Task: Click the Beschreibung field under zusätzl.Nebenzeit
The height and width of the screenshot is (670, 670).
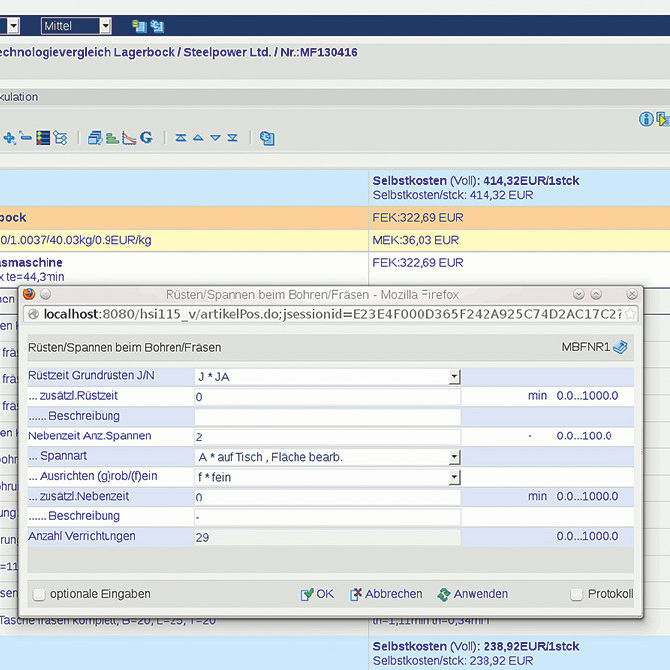Action: [x=327, y=517]
